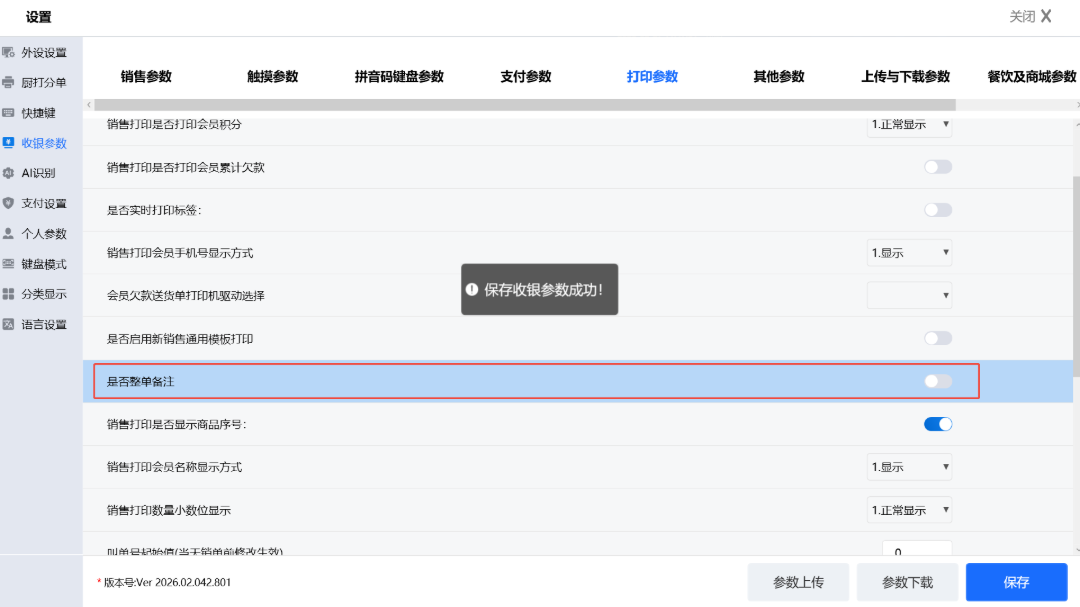Toggle 是否实时打印标签 switch
Screen dimensions: 1080x607
[x=937, y=210]
